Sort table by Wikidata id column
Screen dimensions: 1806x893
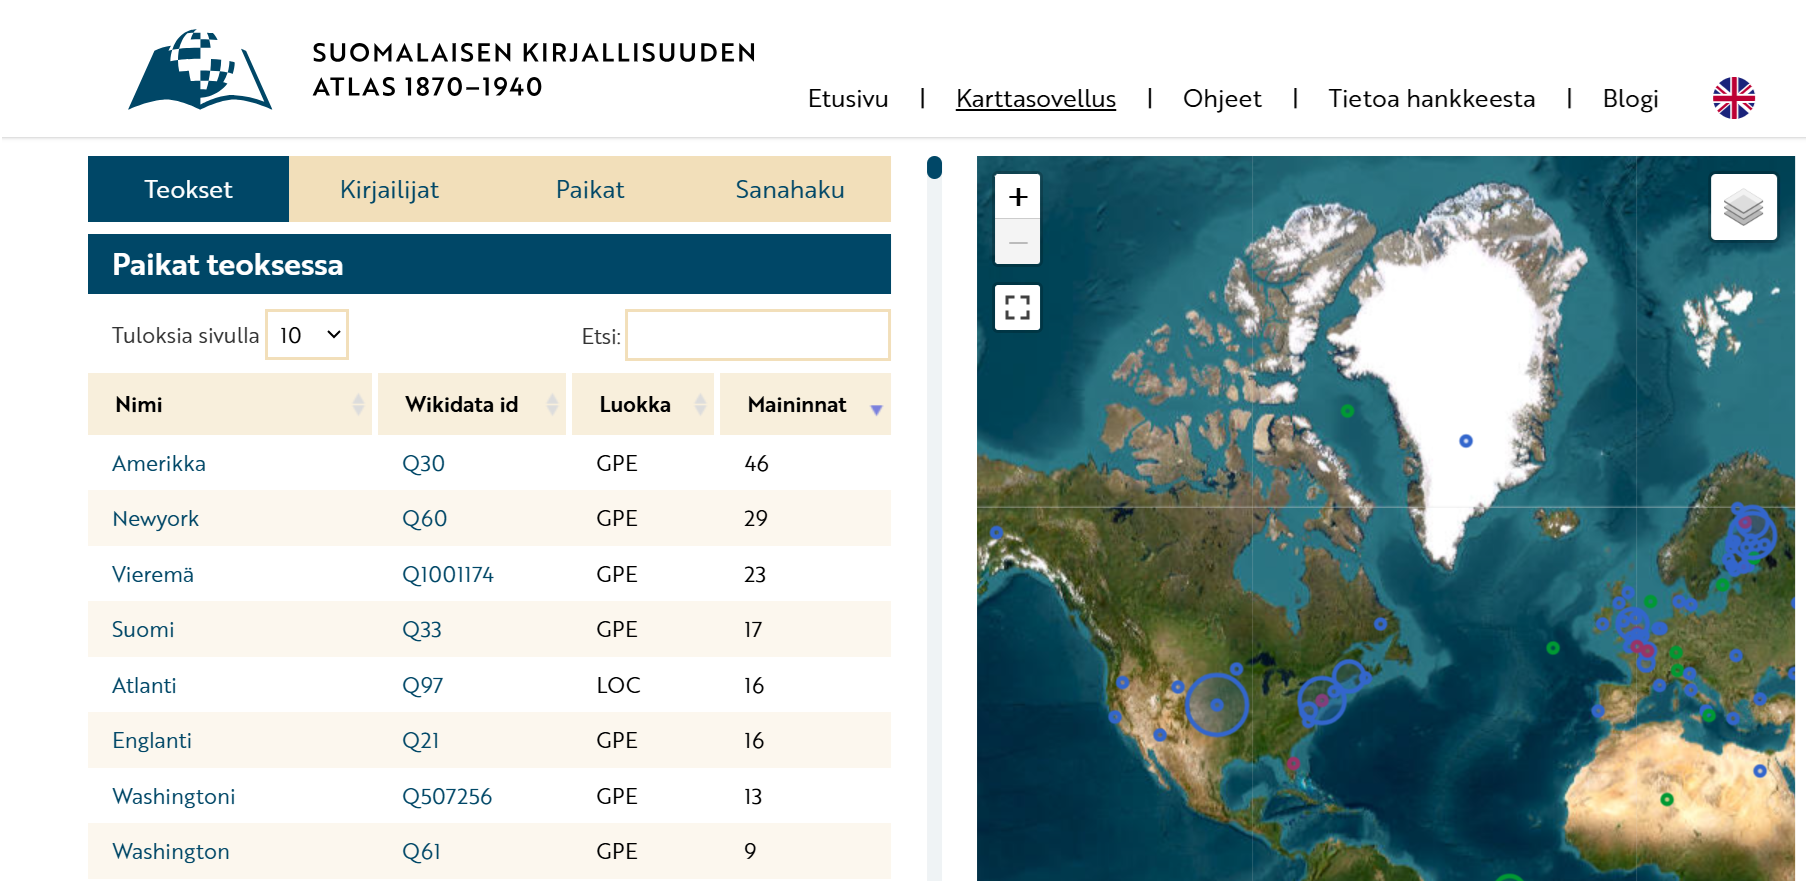click(471, 404)
